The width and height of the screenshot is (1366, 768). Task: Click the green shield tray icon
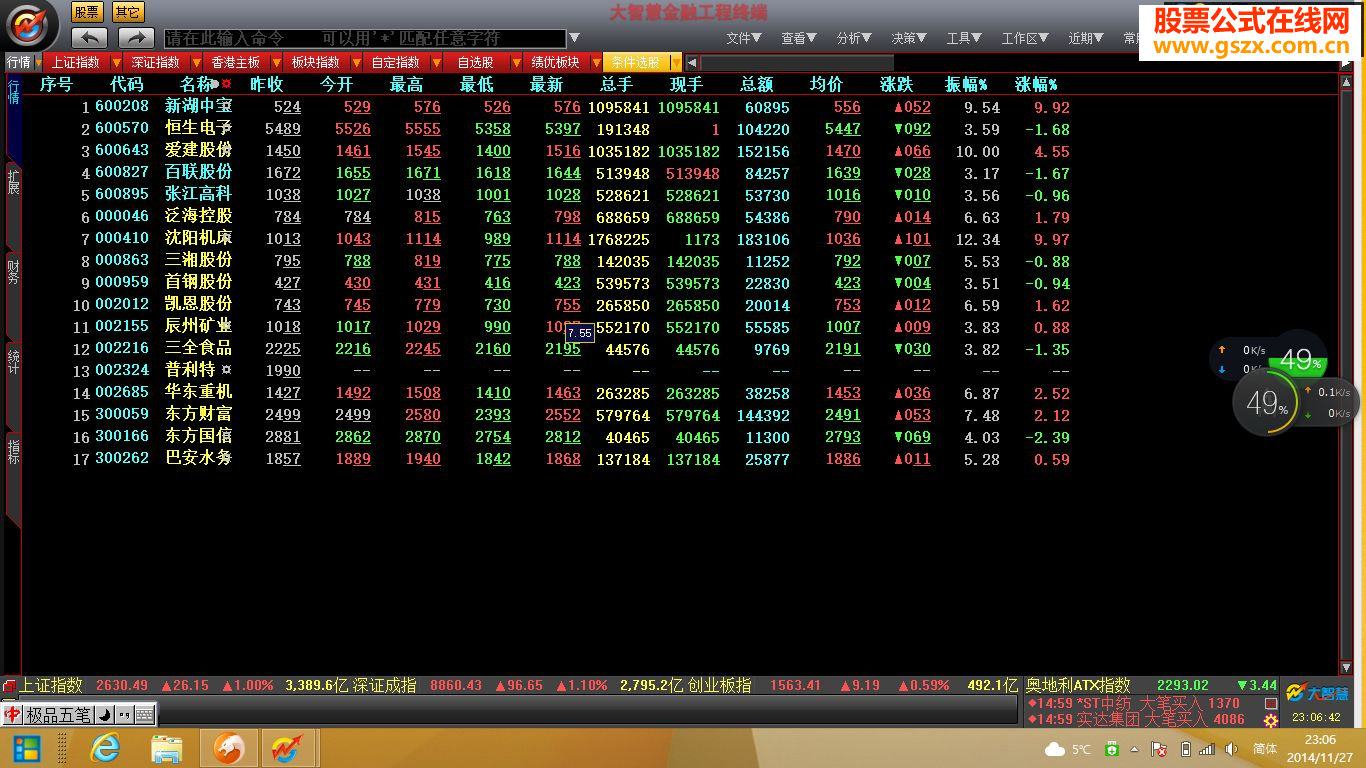tap(1111, 749)
